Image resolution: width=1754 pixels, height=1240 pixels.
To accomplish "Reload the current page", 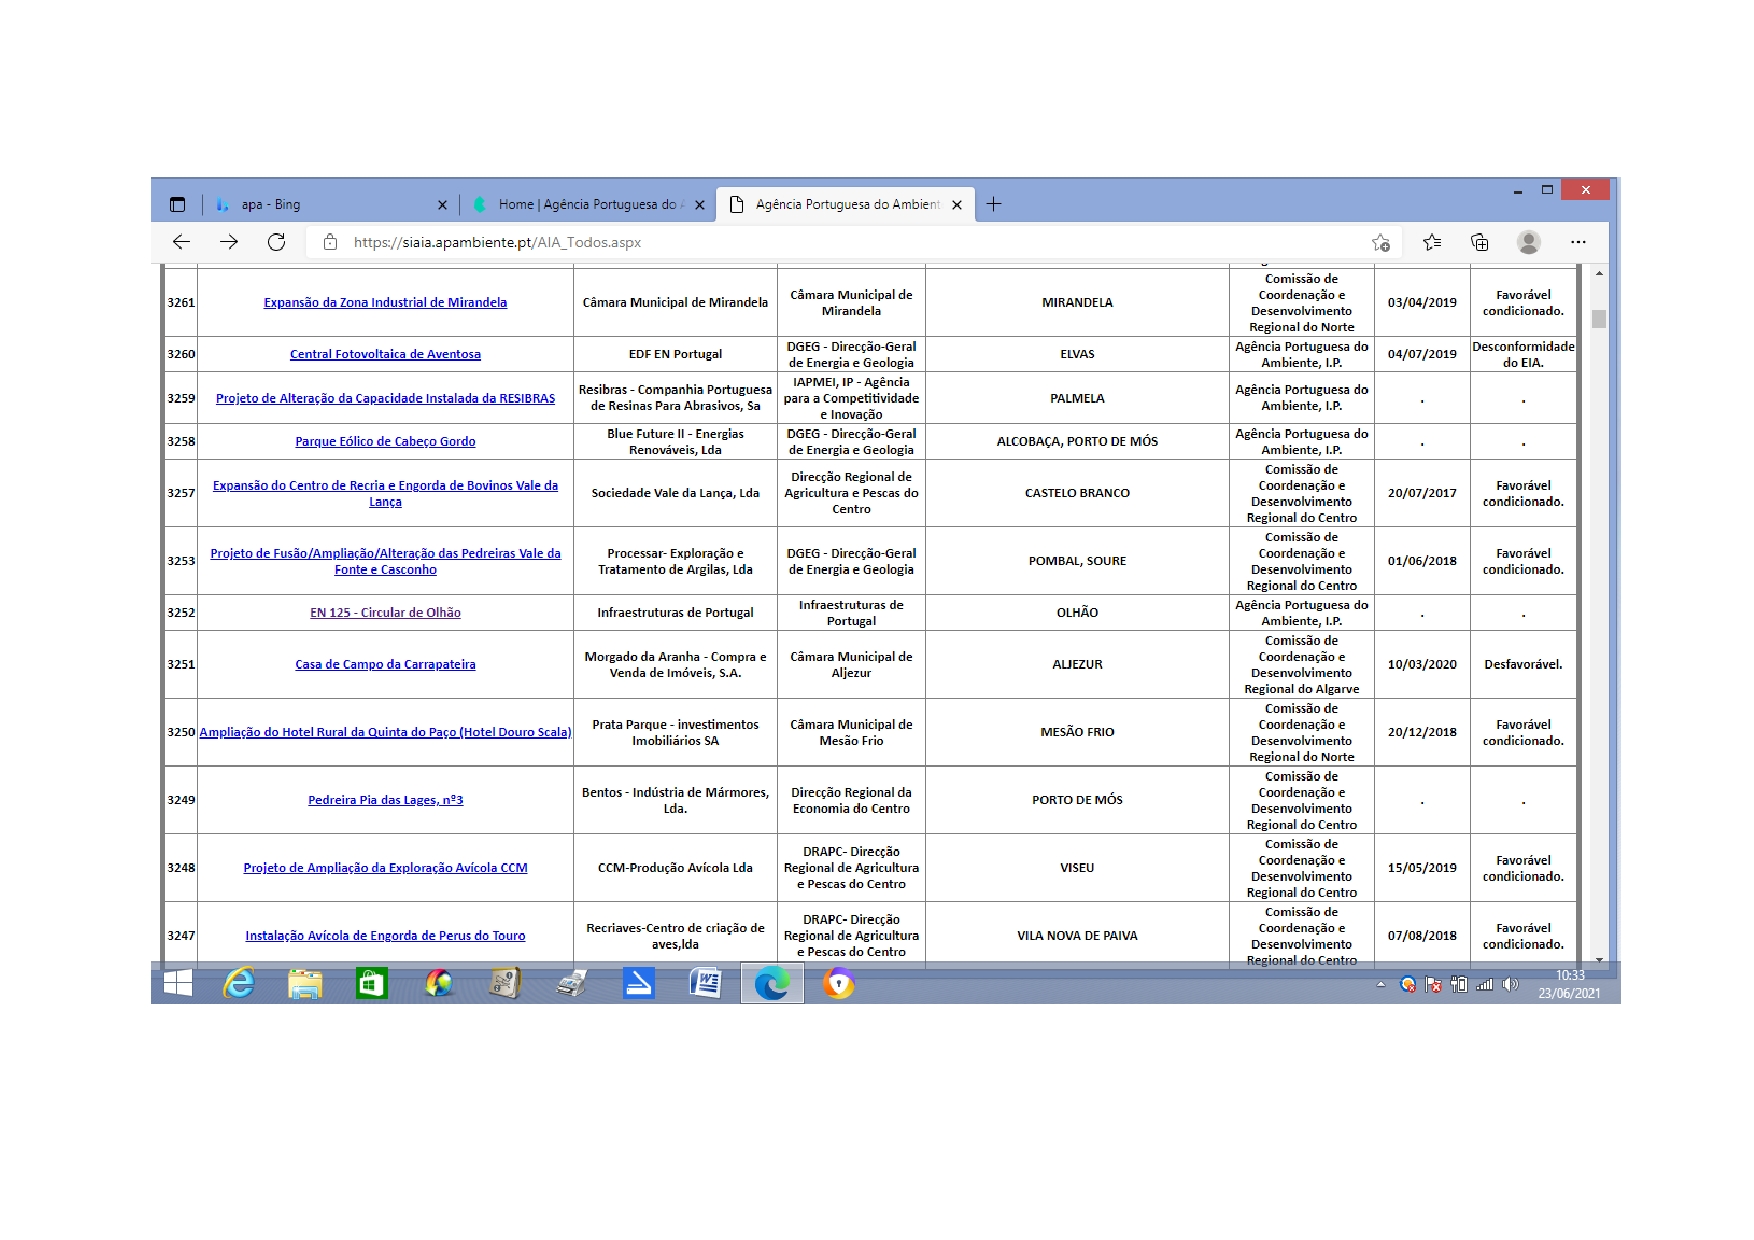I will (x=277, y=242).
